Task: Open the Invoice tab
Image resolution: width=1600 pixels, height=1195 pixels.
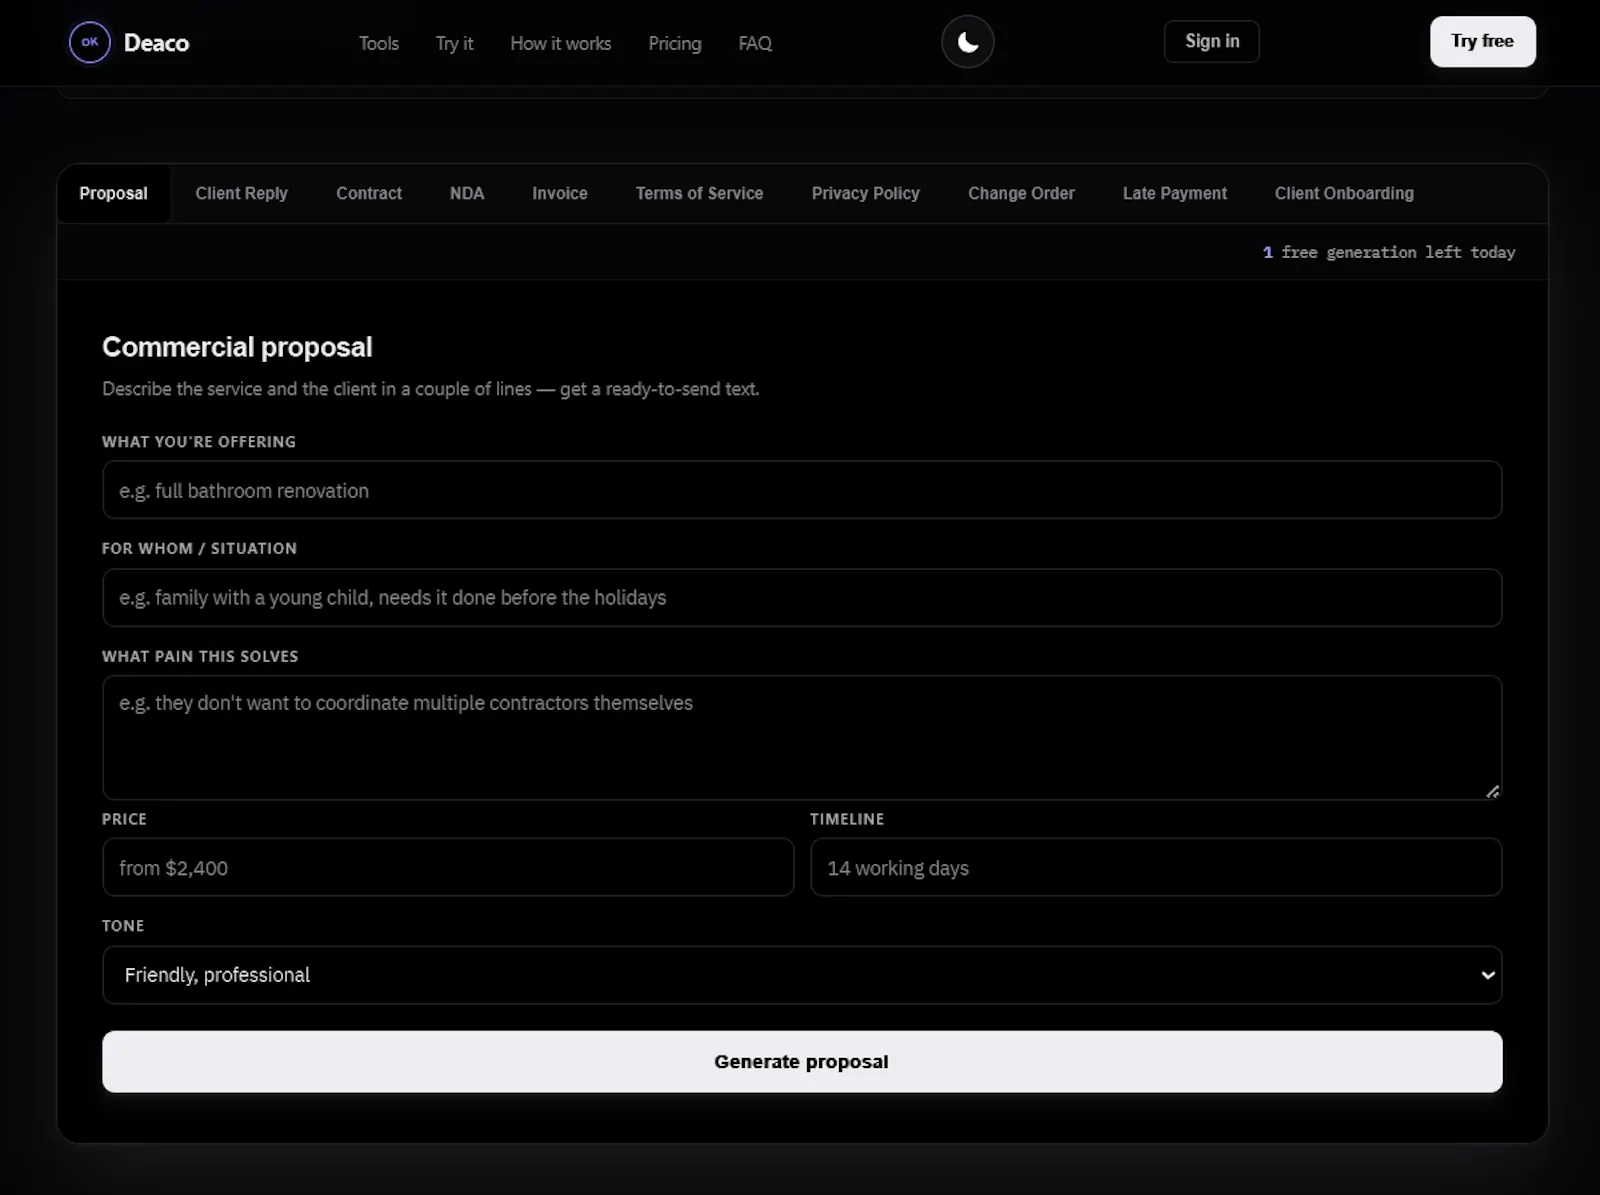Action: [560, 193]
